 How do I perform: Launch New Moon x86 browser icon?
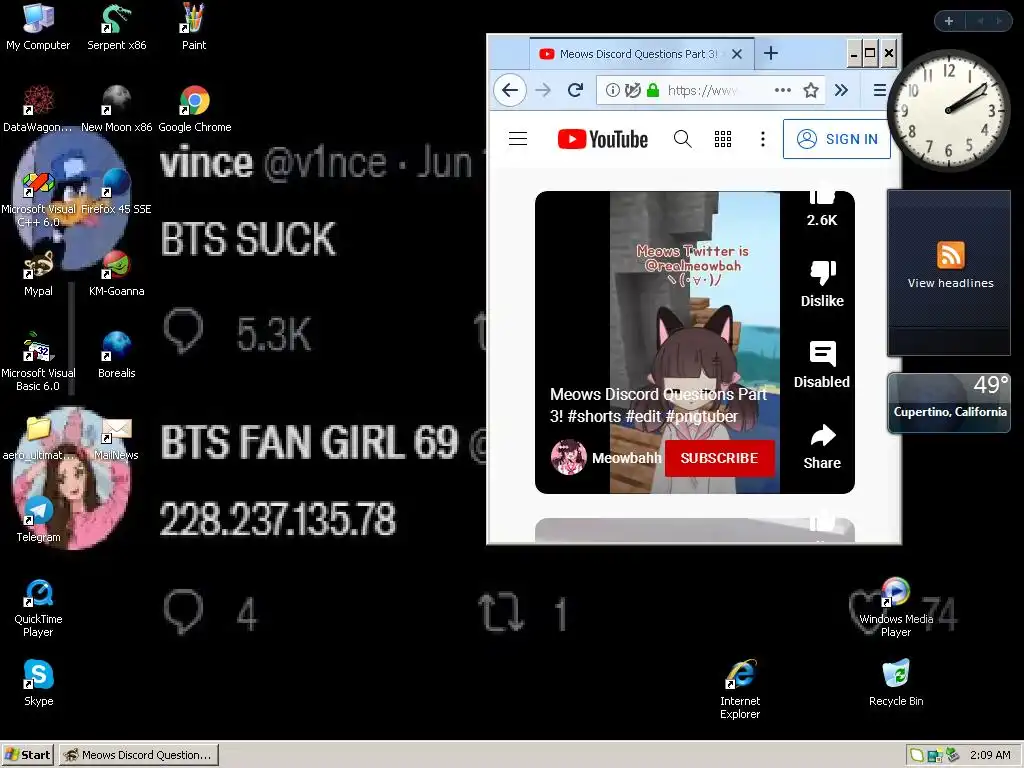tap(116, 109)
